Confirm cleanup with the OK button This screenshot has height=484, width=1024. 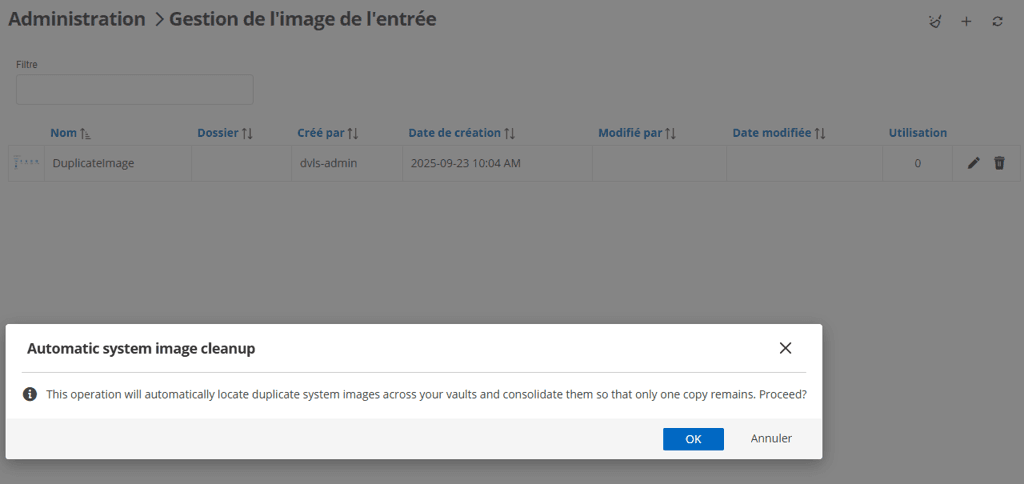(693, 439)
